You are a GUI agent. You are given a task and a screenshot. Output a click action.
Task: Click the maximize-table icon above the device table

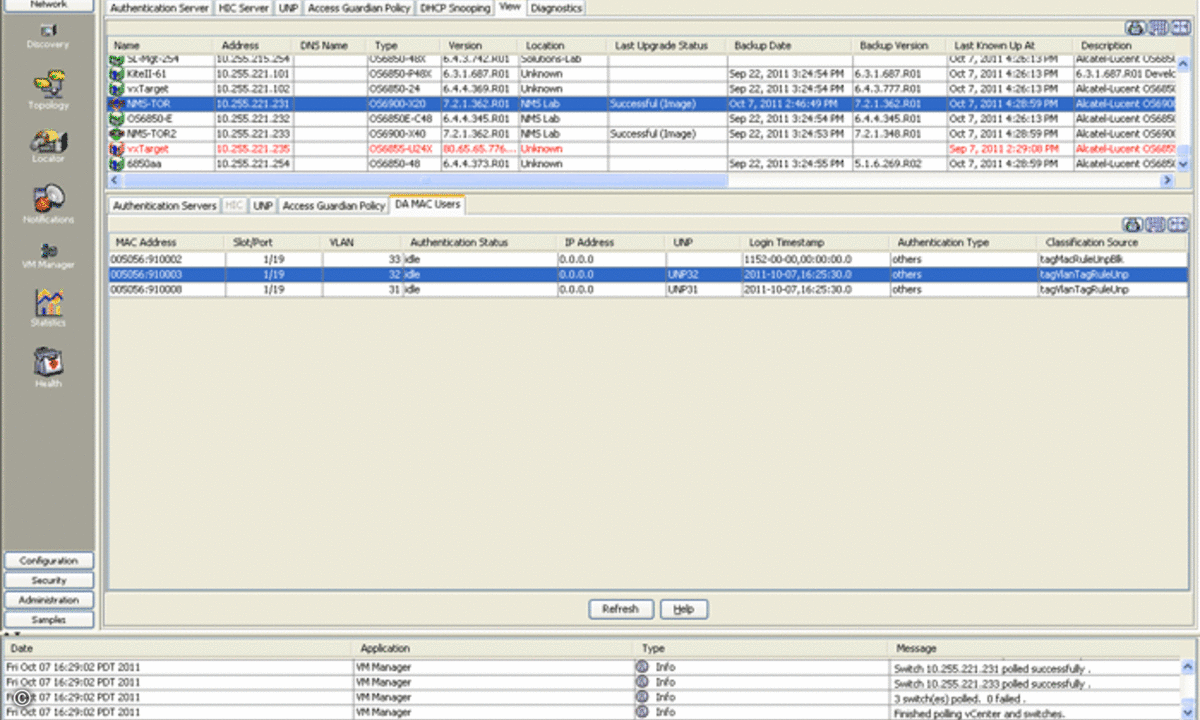[x=1179, y=28]
